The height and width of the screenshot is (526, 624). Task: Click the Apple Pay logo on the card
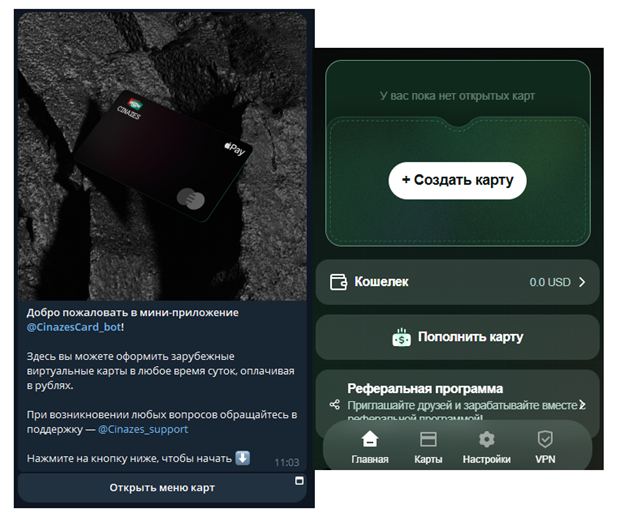[x=235, y=148]
